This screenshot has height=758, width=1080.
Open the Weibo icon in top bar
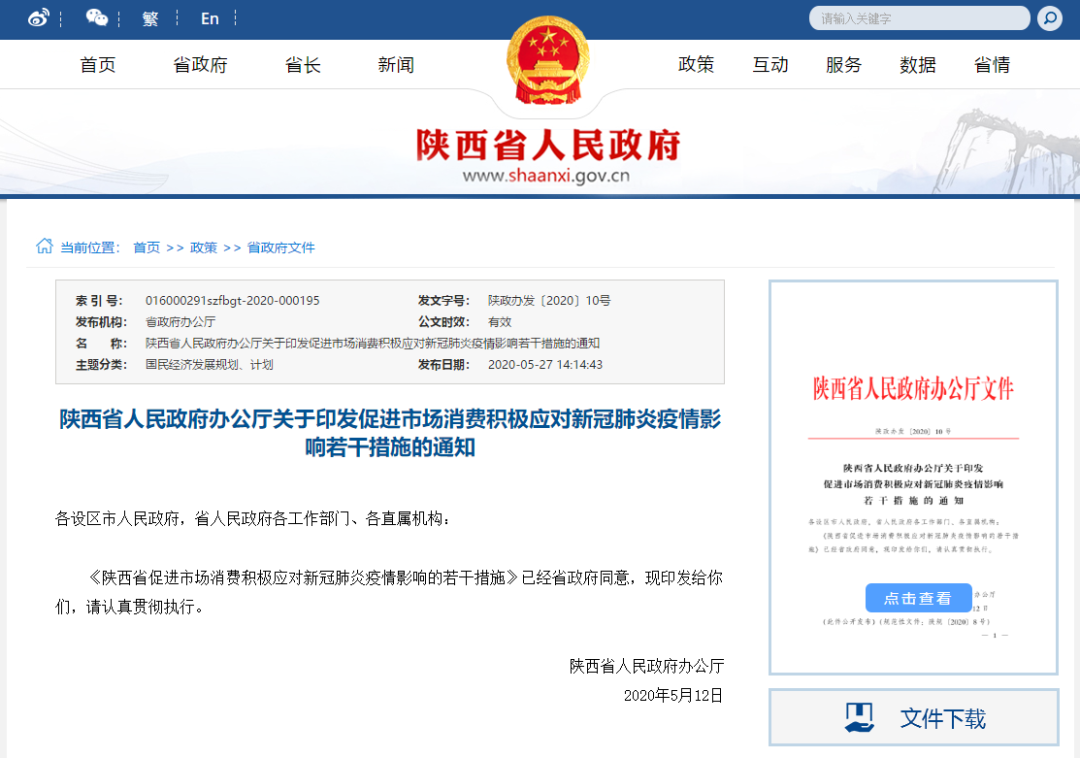point(38,18)
